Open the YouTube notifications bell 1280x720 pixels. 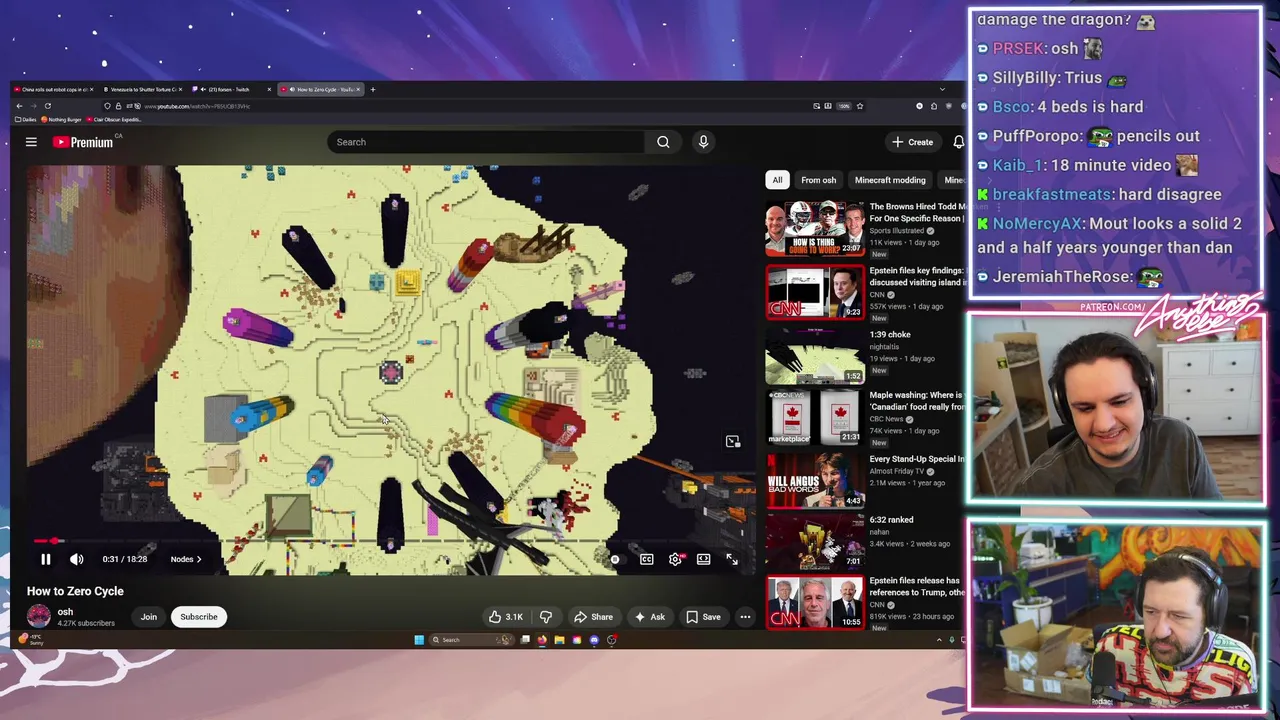pos(958,142)
